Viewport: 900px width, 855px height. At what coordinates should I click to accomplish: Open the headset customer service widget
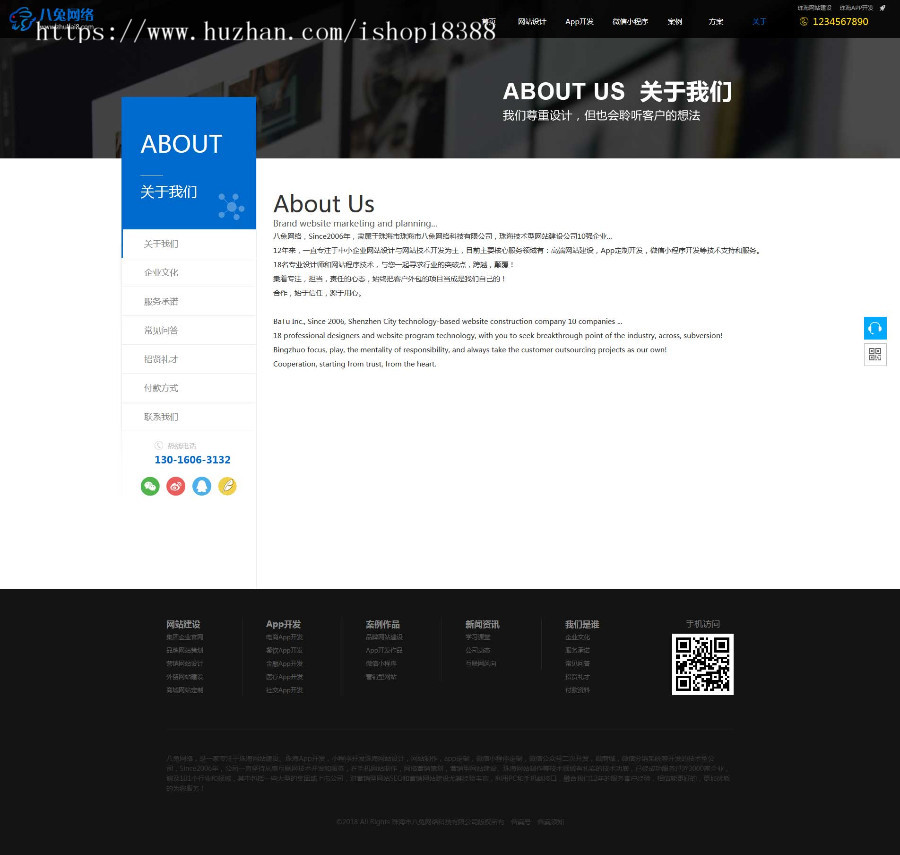click(875, 328)
